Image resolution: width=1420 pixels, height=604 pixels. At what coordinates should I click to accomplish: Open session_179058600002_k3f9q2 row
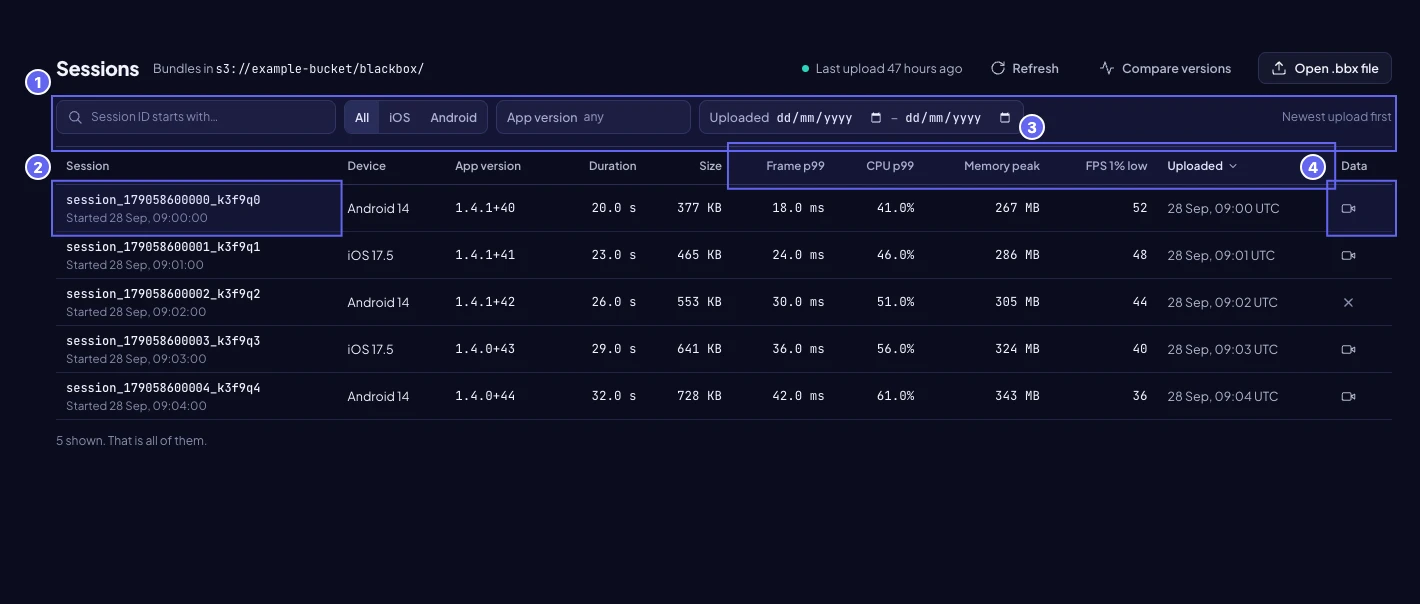tap(724, 302)
